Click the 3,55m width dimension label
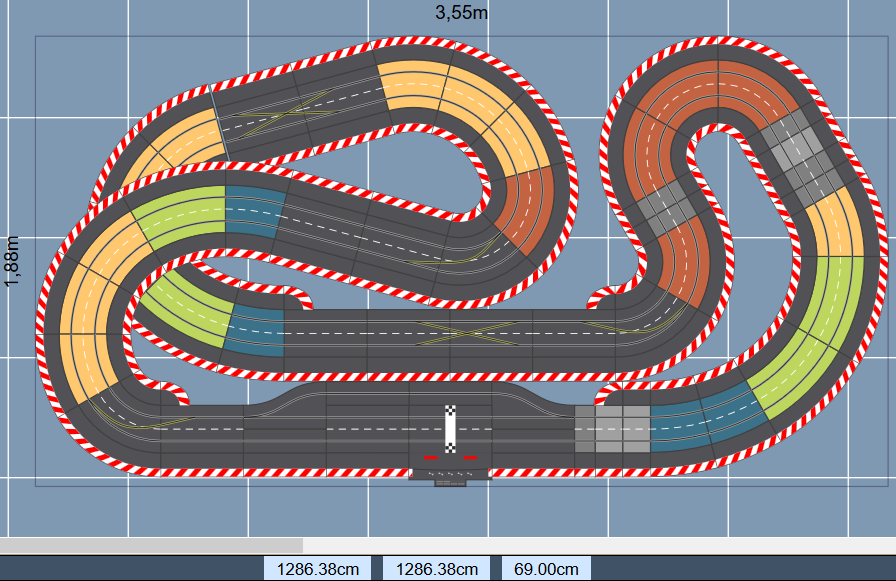The height and width of the screenshot is (581, 896). click(x=461, y=13)
